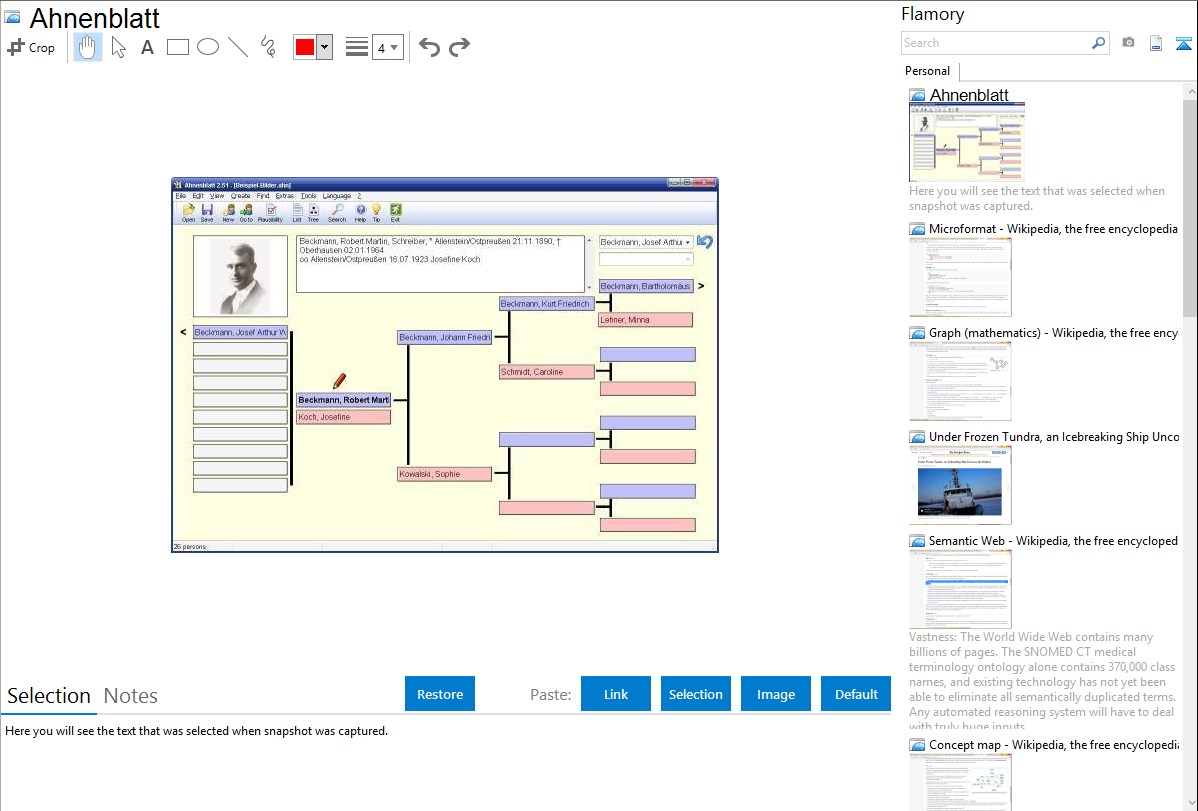Image resolution: width=1198 pixels, height=811 pixels.
Task: Choose the arrow pointer tool
Action: [x=118, y=47]
